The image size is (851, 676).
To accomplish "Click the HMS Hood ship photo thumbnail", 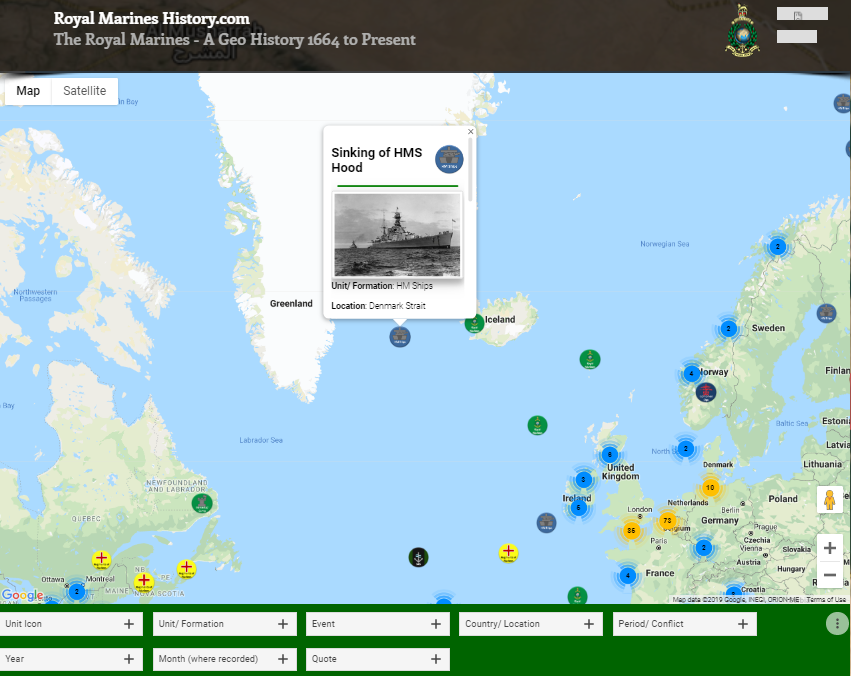I will click(396, 234).
